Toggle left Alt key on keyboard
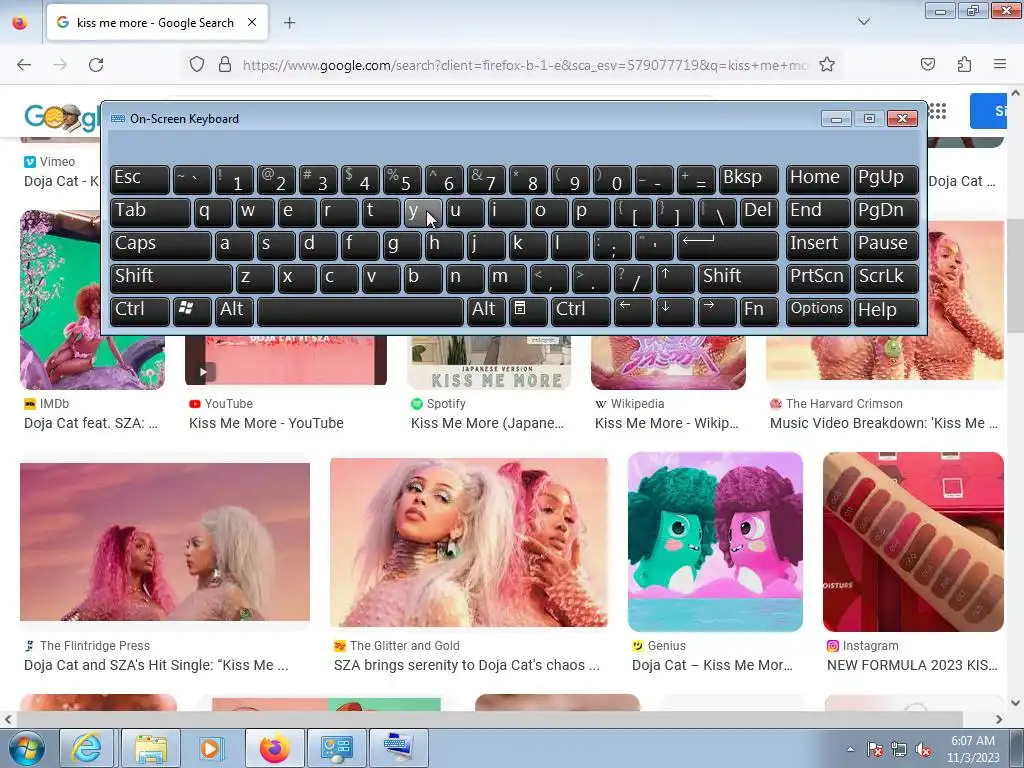This screenshot has width=1024, height=768. 234,310
